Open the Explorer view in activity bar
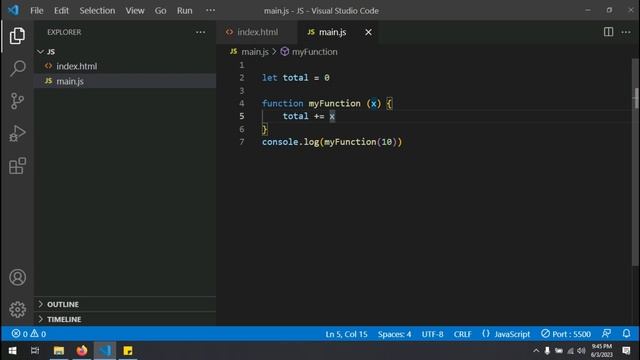 pos(17,36)
